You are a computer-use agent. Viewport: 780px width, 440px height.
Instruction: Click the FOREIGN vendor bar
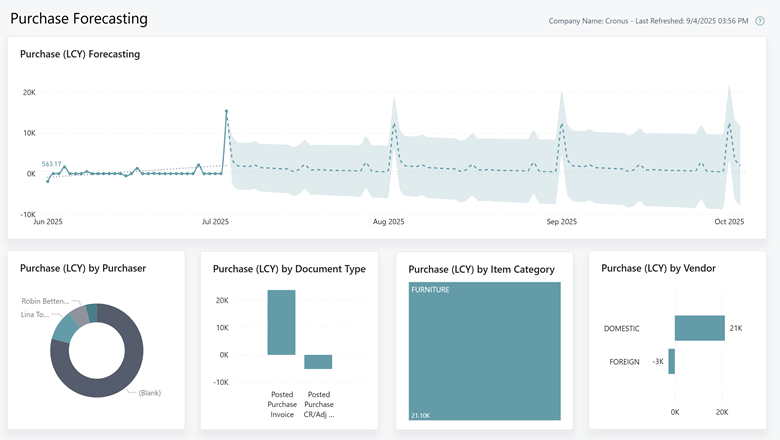(x=672, y=361)
